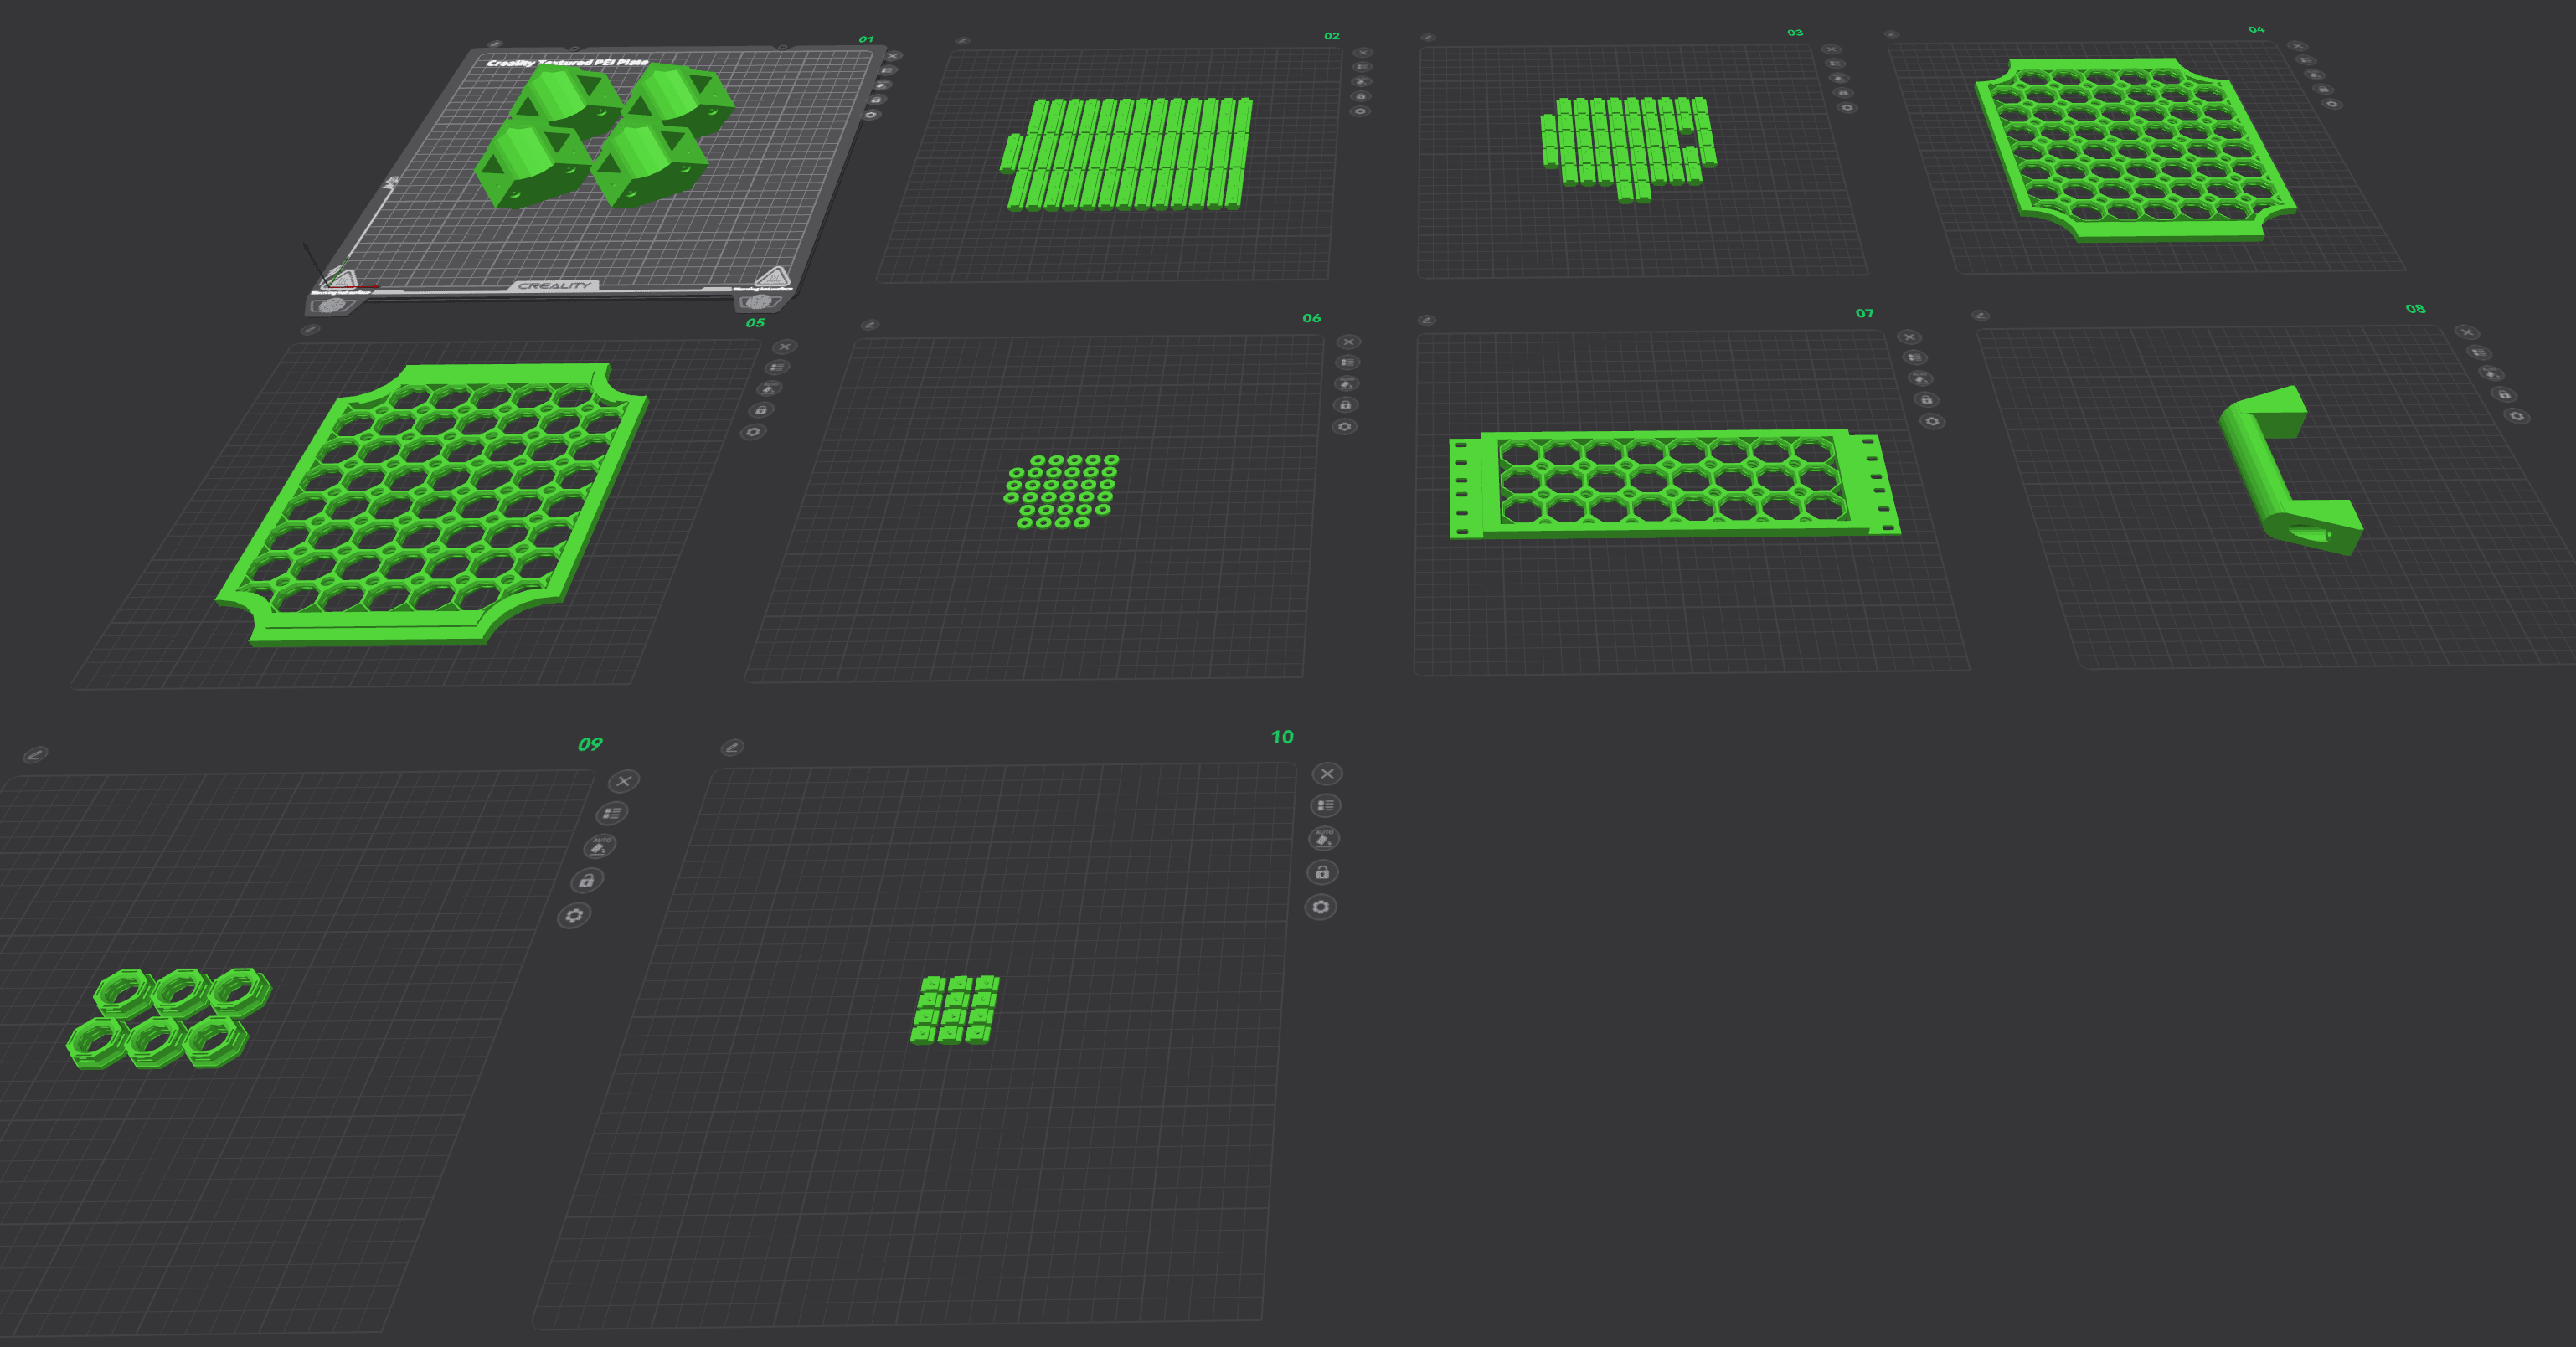Open plate 06 settings gear
Viewport: 2576px width, 1347px height.
pyautogui.click(x=1345, y=427)
